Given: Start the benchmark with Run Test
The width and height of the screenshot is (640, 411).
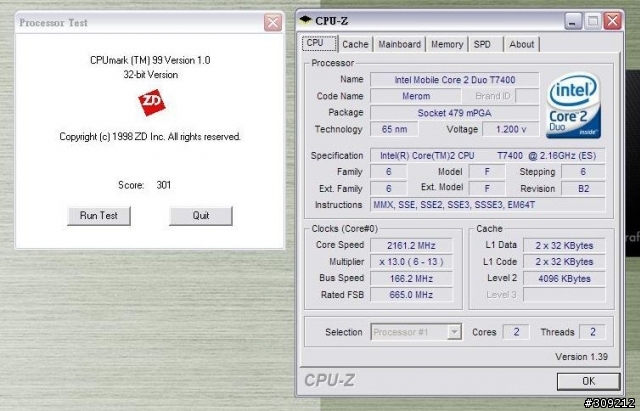Looking at the screenshot, I should (x=99, y=215).
